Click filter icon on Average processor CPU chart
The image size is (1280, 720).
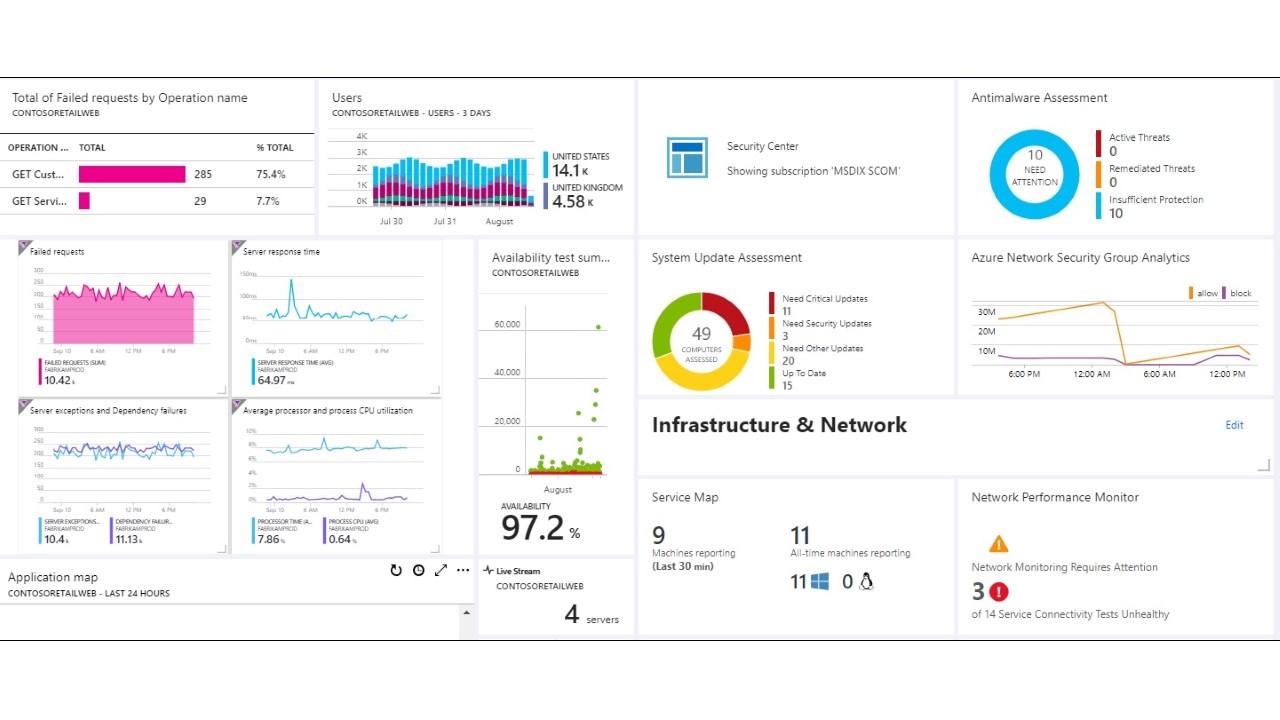click(x=237, y=405)
